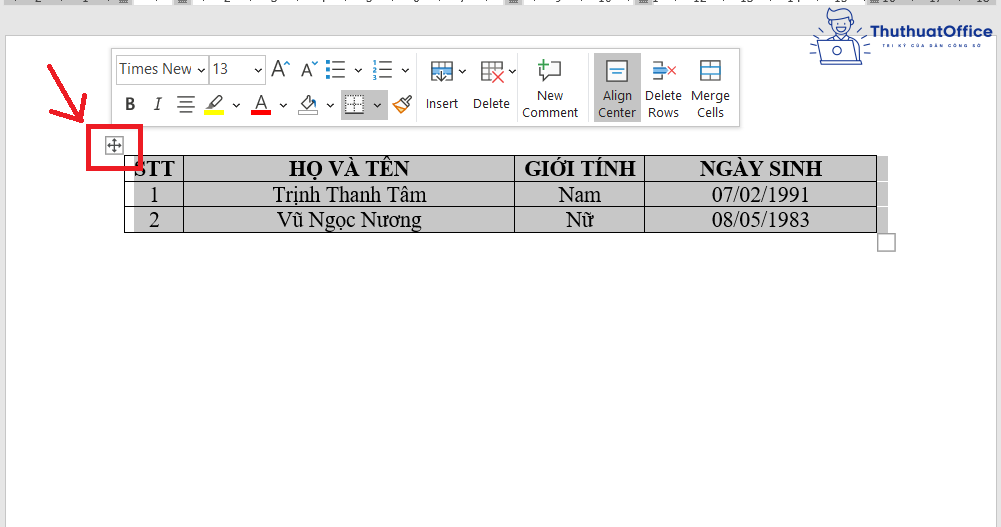Expand the Delete dropdown arrow
This screenshot has height=527, width=1001.
tap(512, 71)
